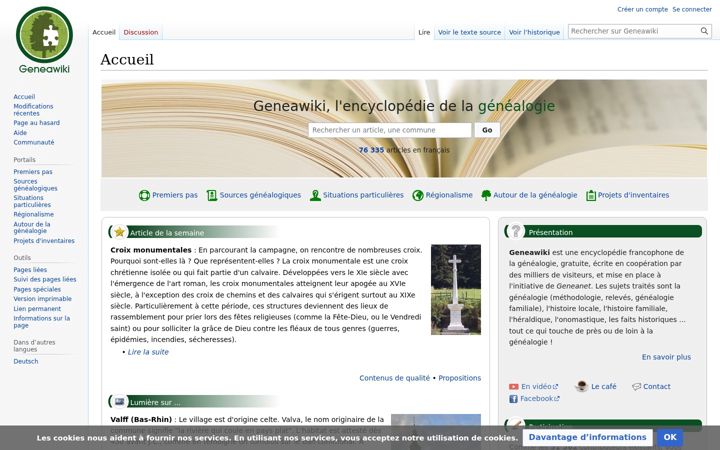Open Voir le texte source tab

(x=469, y=32)
